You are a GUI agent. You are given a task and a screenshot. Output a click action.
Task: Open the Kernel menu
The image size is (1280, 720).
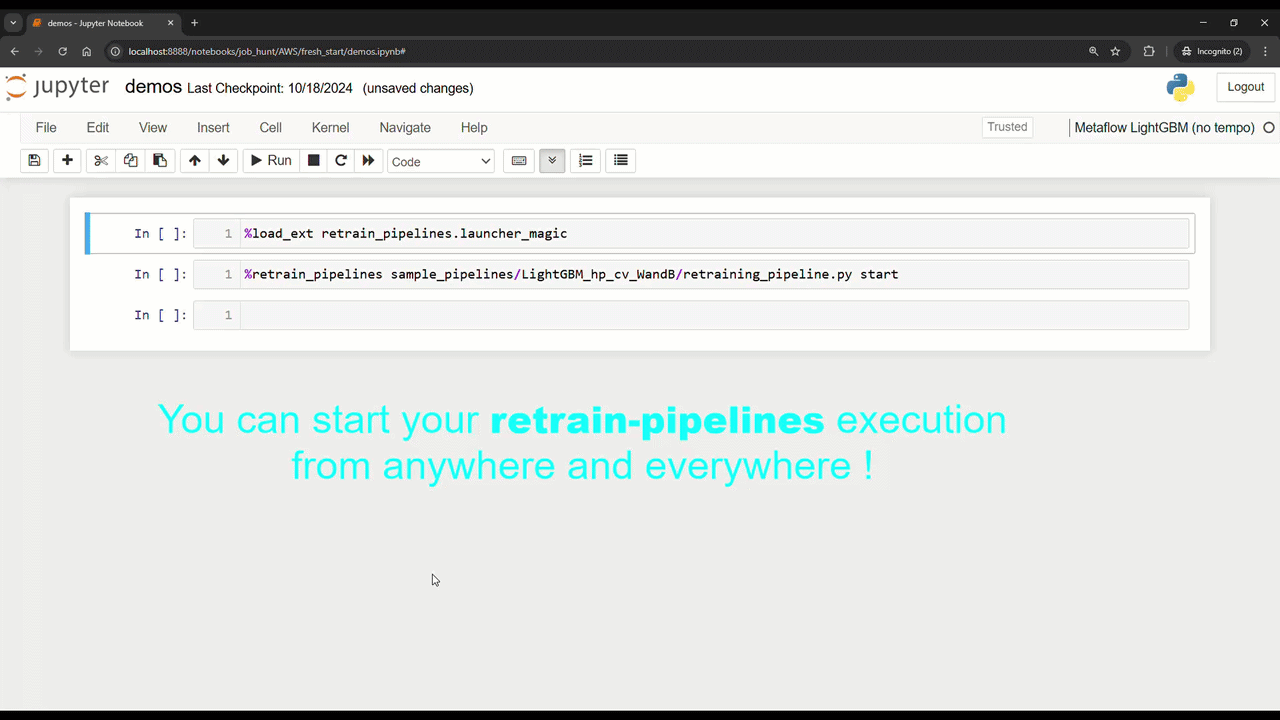tap(330, 127)
